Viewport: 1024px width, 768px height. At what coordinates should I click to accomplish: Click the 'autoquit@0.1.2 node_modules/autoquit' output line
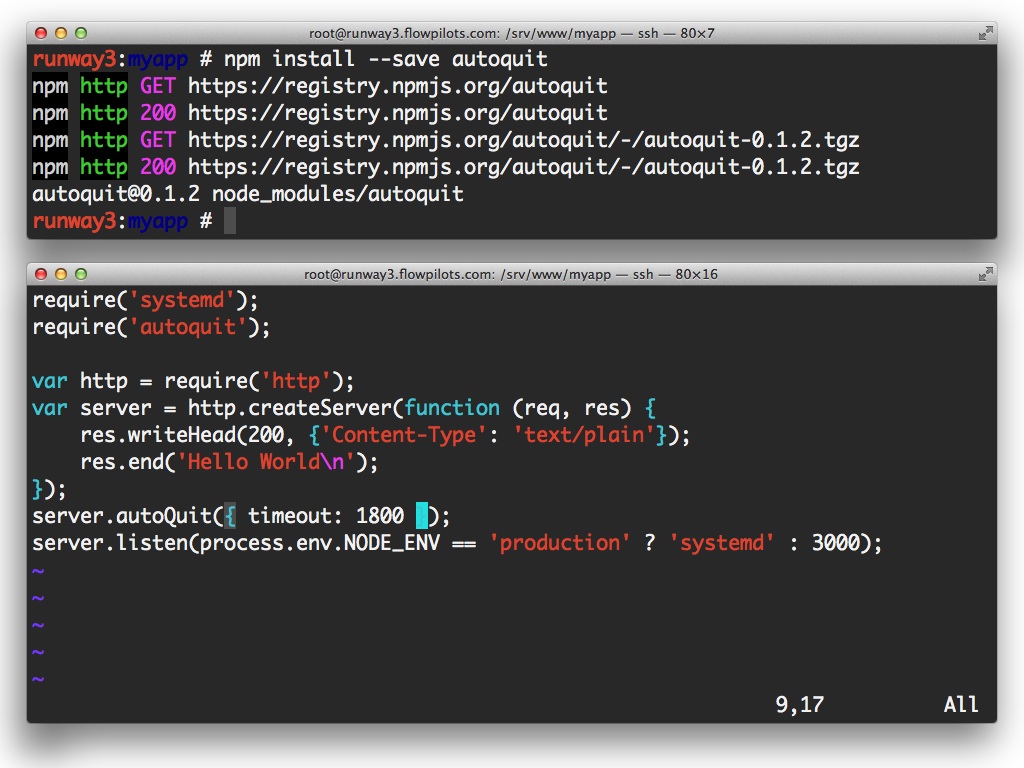click(248, 194)
